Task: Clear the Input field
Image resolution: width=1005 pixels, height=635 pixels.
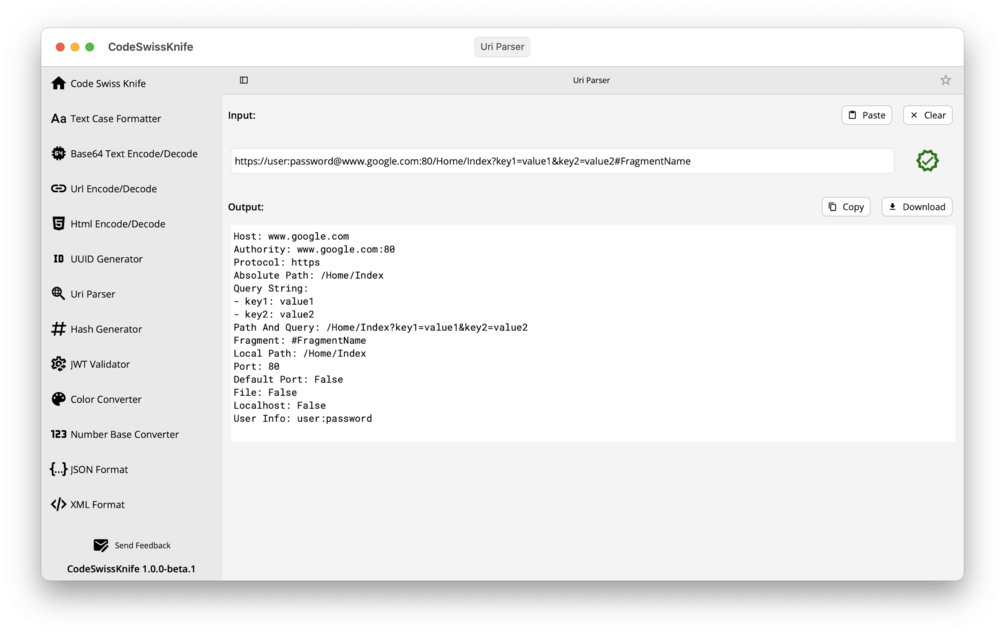Action: click(x=927, y=115)
